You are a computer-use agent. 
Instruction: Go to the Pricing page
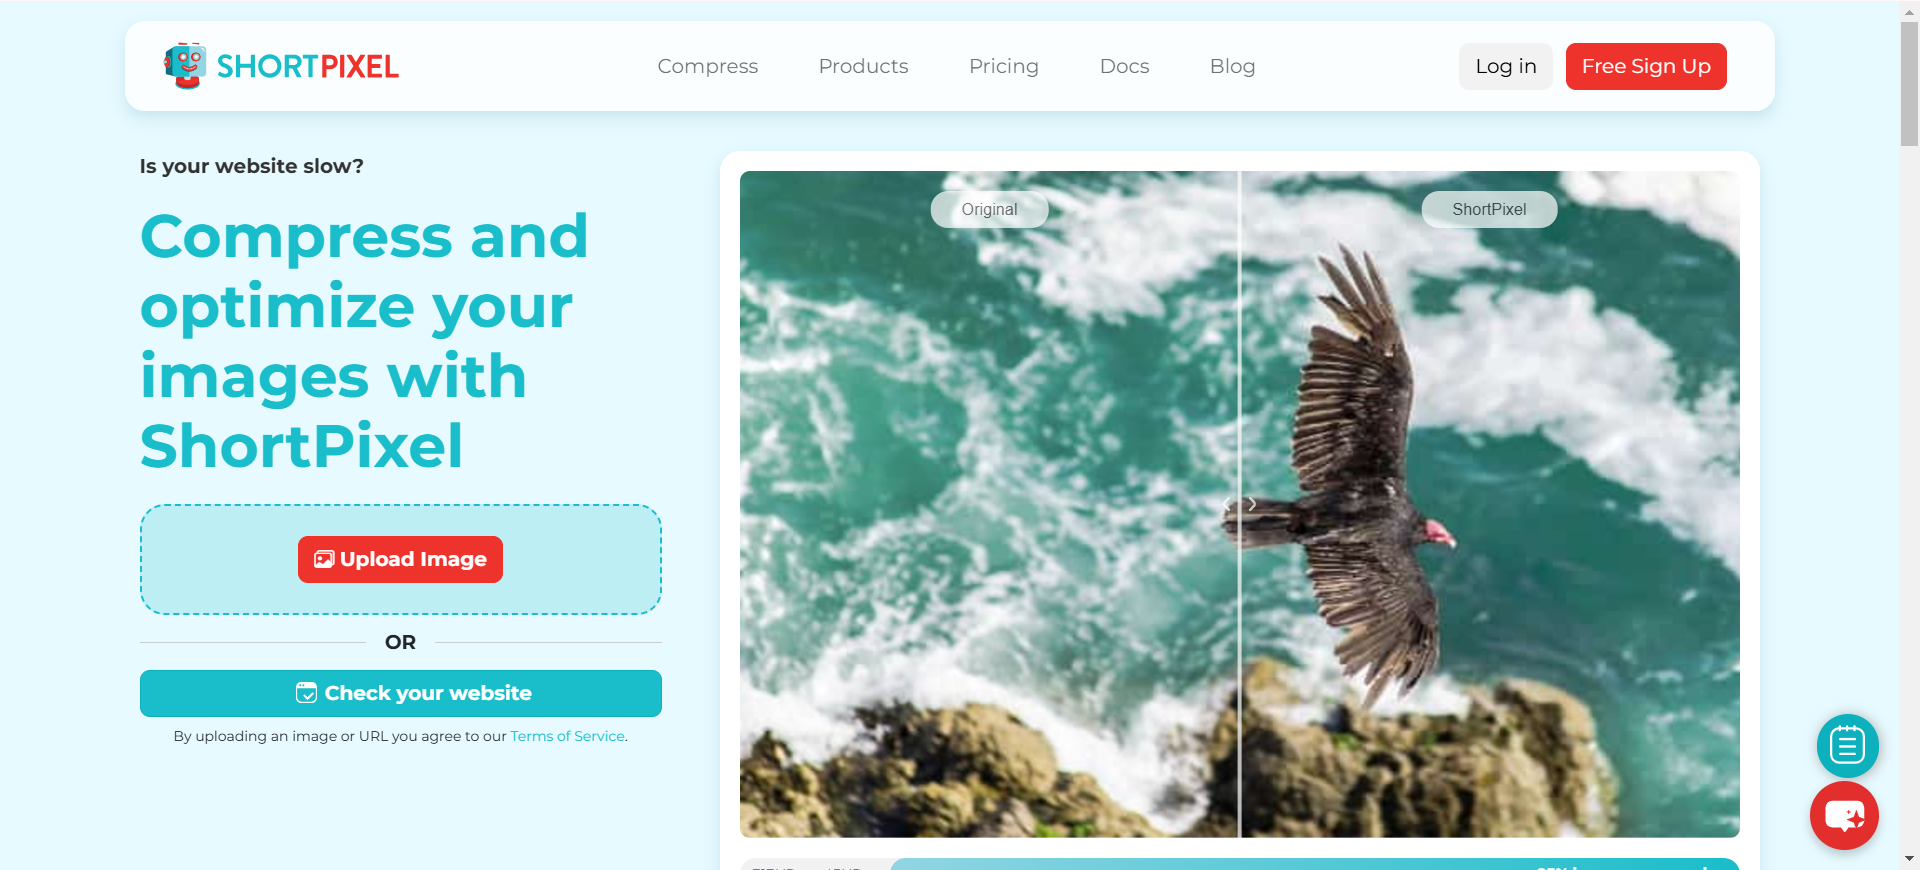[x=1004, y=66]
